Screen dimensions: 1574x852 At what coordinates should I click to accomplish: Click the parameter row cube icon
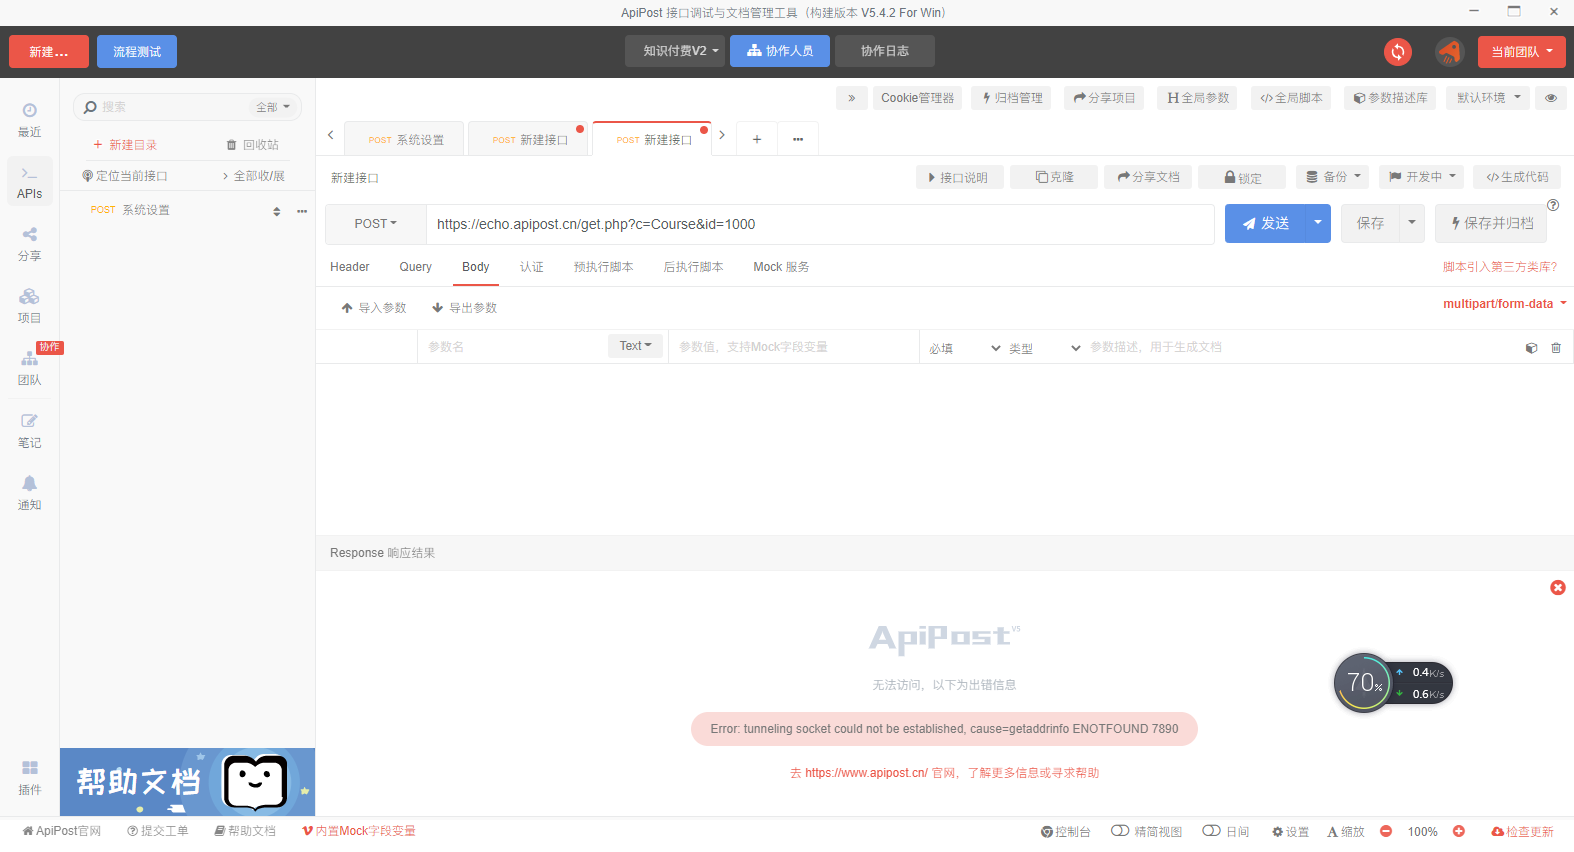coord(1531,348)
